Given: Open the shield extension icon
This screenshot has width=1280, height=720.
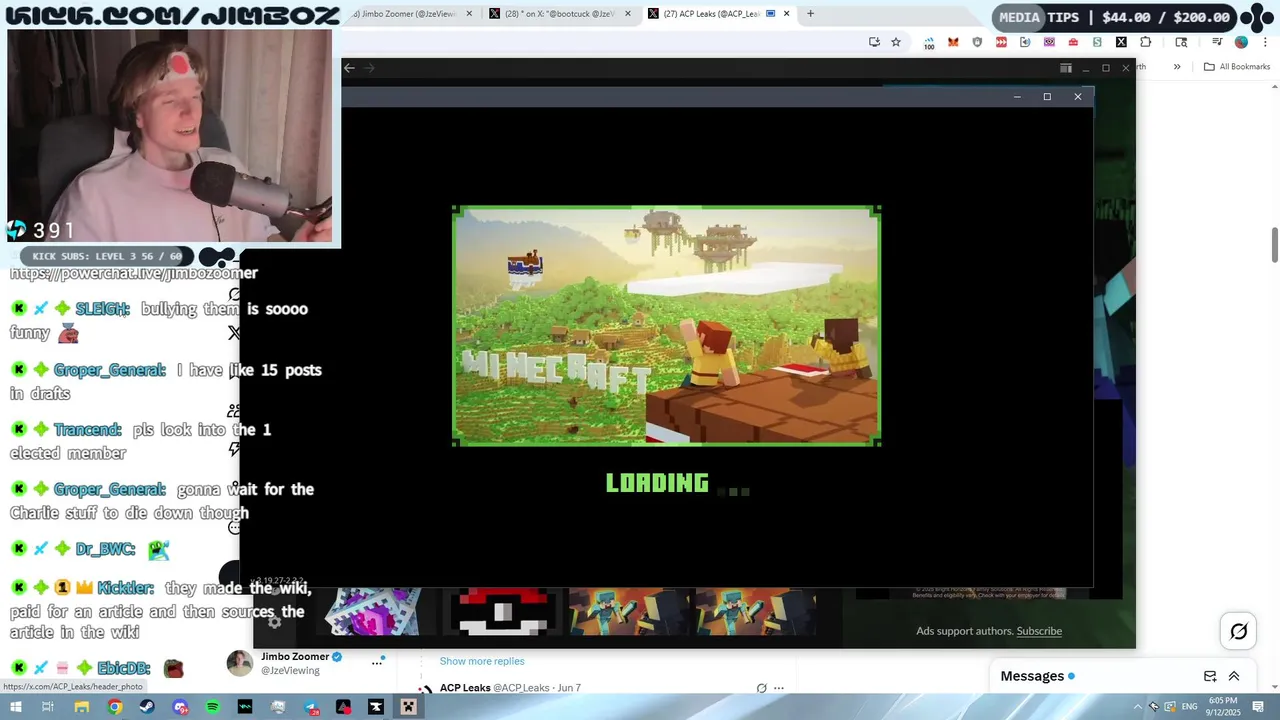Looking at the screenshot, I should (x=977, y=42).
